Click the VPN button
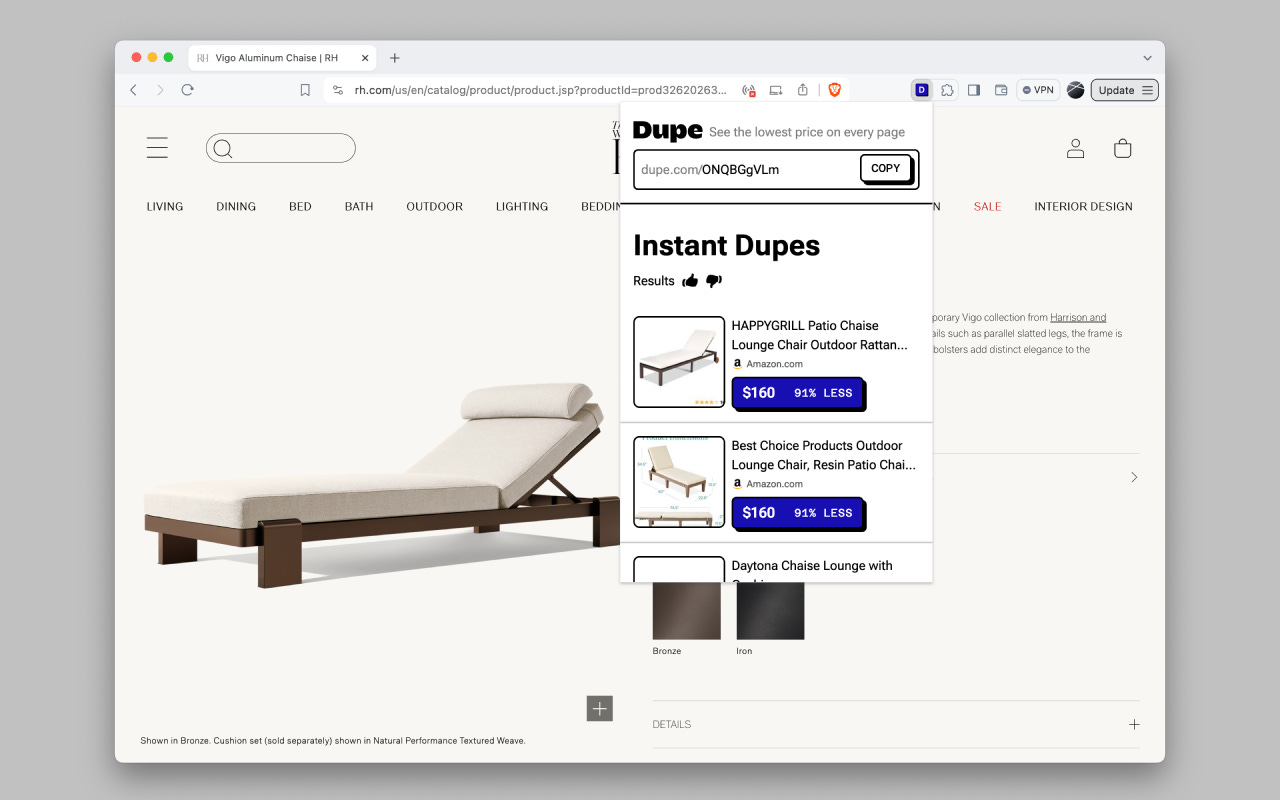This screenshot has height=800, width=1280. point(1038,90)
